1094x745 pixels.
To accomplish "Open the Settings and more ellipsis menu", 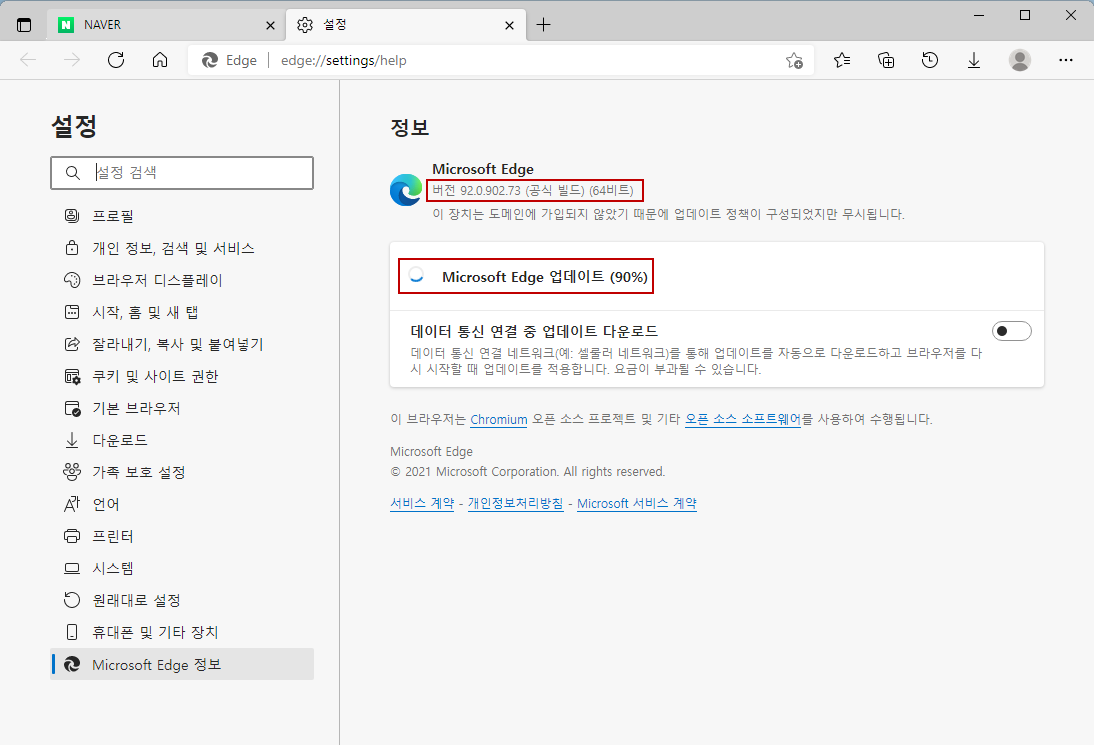I will [x=1065, y=60].
